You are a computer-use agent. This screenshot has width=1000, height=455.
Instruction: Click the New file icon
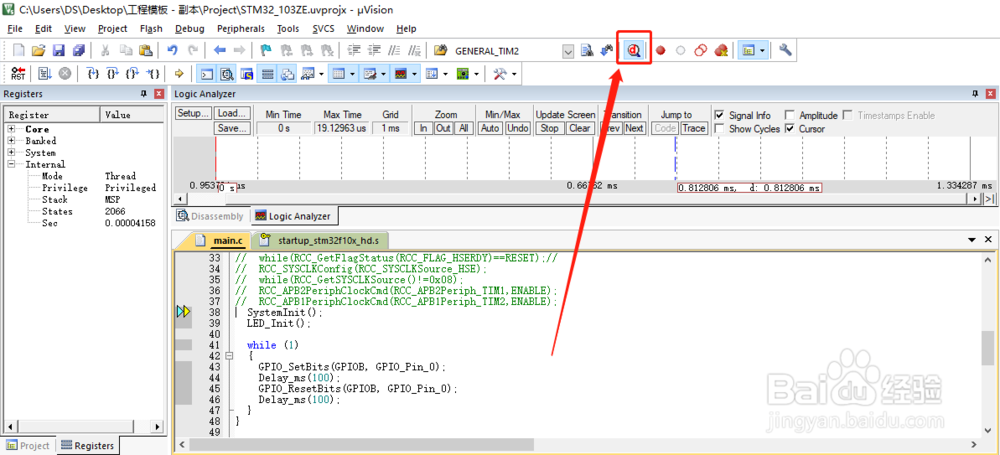click(19, 50)
